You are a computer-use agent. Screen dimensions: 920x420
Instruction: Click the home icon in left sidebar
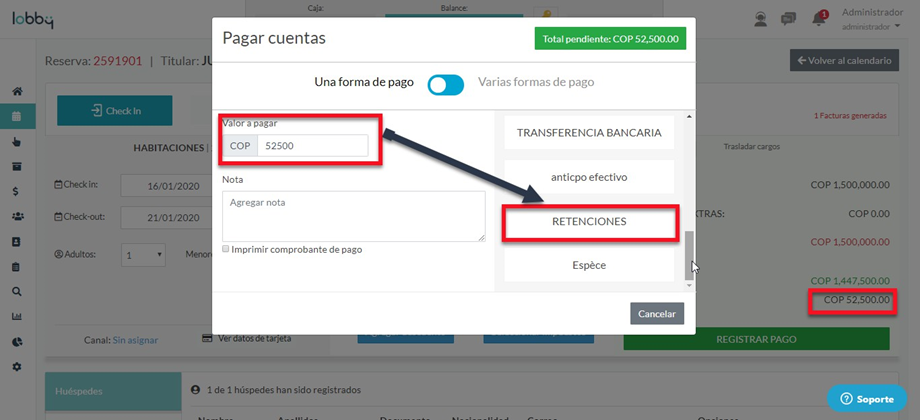click(x=16, y=91)
